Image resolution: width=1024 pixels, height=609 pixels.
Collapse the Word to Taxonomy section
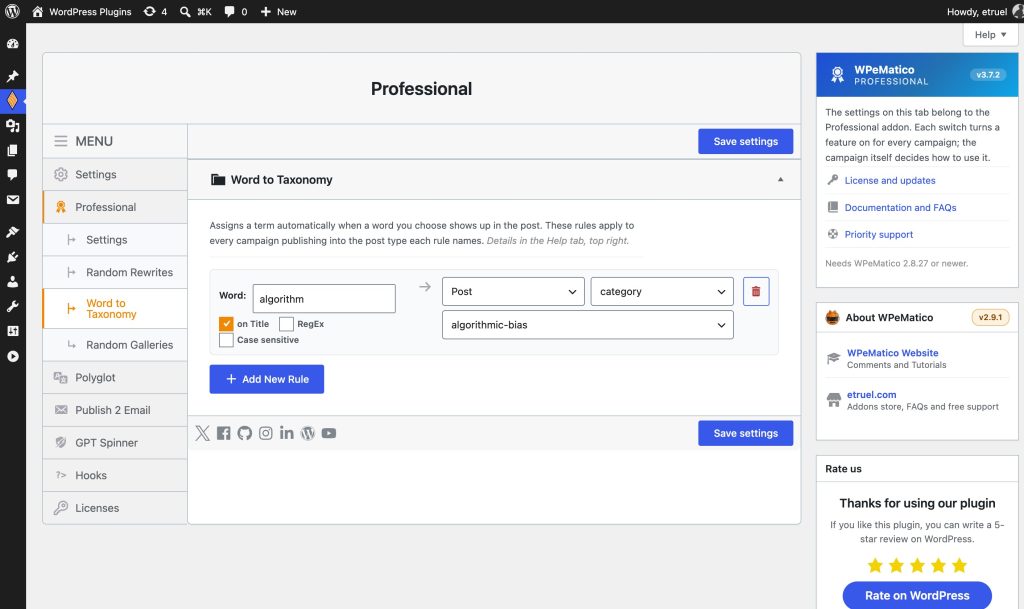[x=780, y=180]
